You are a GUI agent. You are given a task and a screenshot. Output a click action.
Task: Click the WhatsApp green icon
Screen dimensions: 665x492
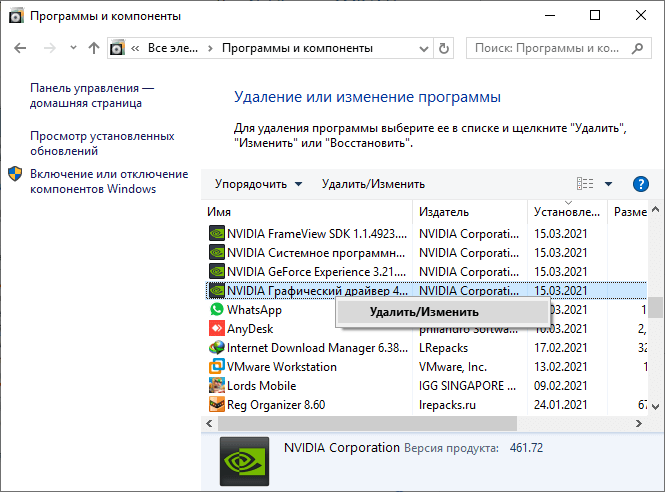click(217, 309)
